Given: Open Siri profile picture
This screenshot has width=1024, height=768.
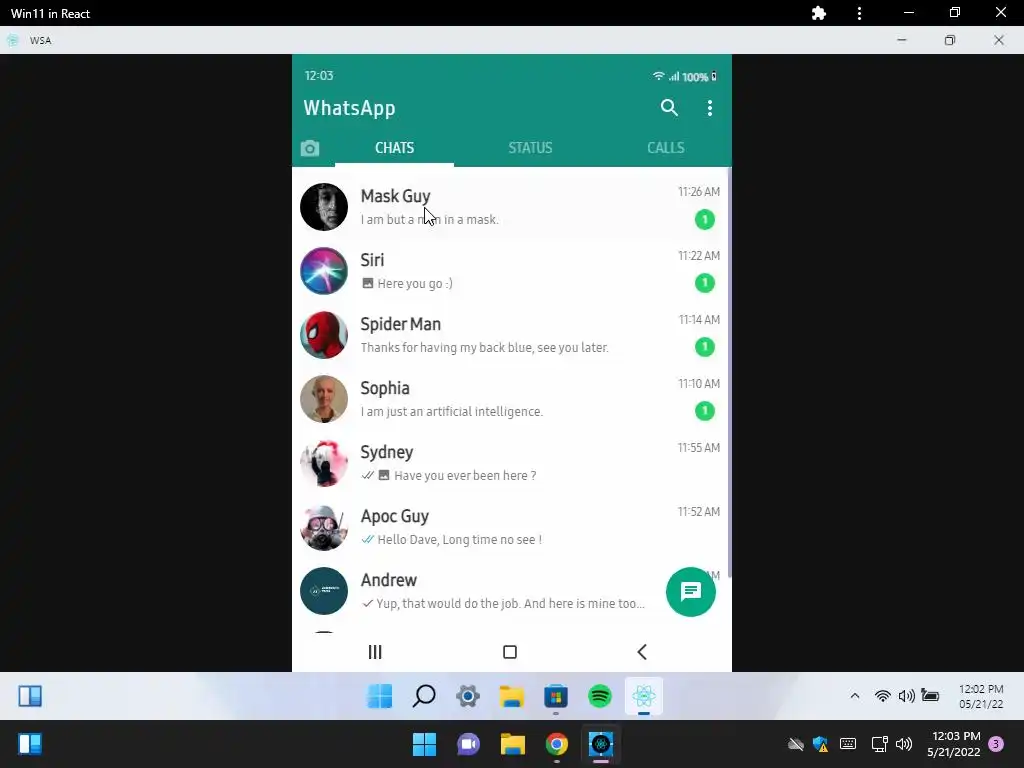Looking at the screenshot, I should pos(324,271).
